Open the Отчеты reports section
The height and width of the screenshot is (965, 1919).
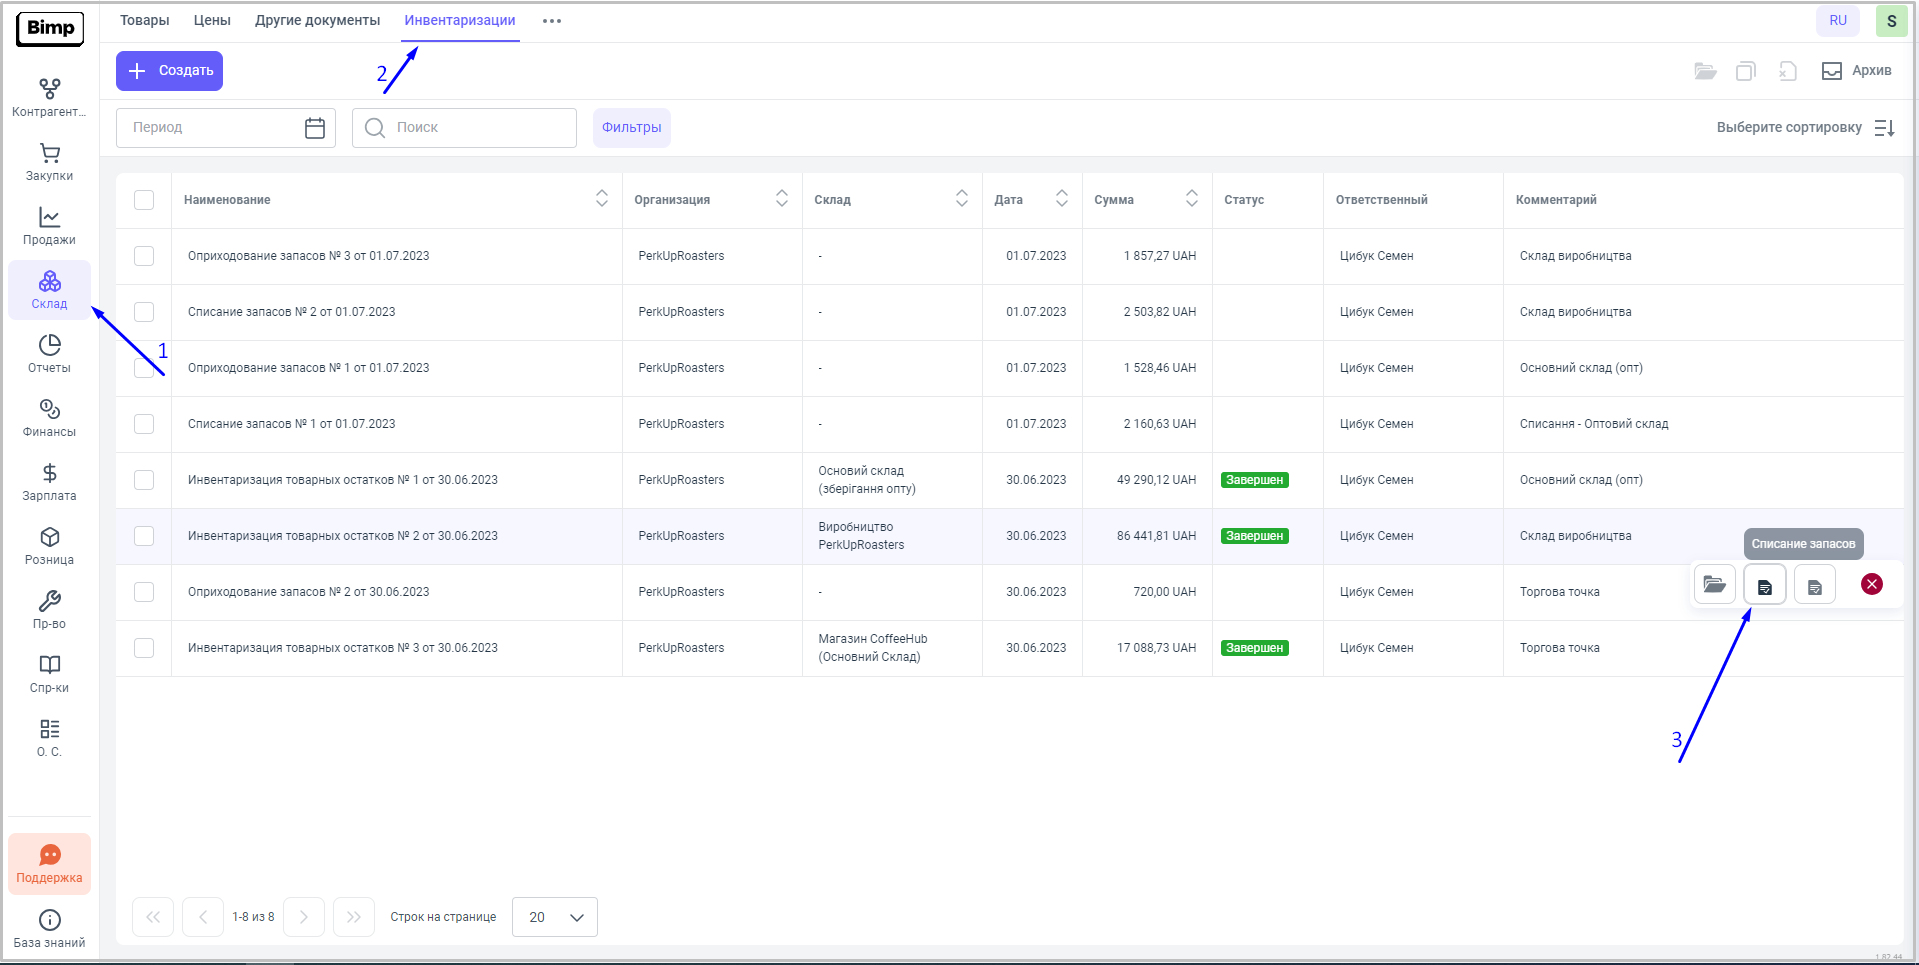click(x=49, y=354)
